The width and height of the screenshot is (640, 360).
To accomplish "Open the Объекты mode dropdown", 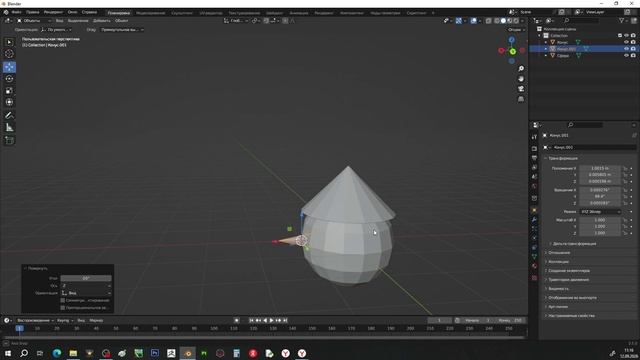I will 34,20.
